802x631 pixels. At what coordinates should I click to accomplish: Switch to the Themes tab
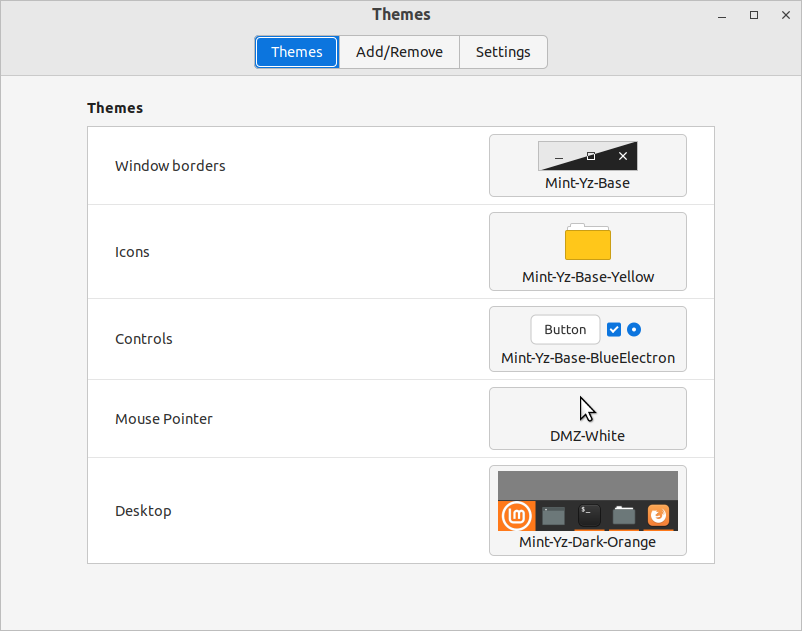point(297,52)
